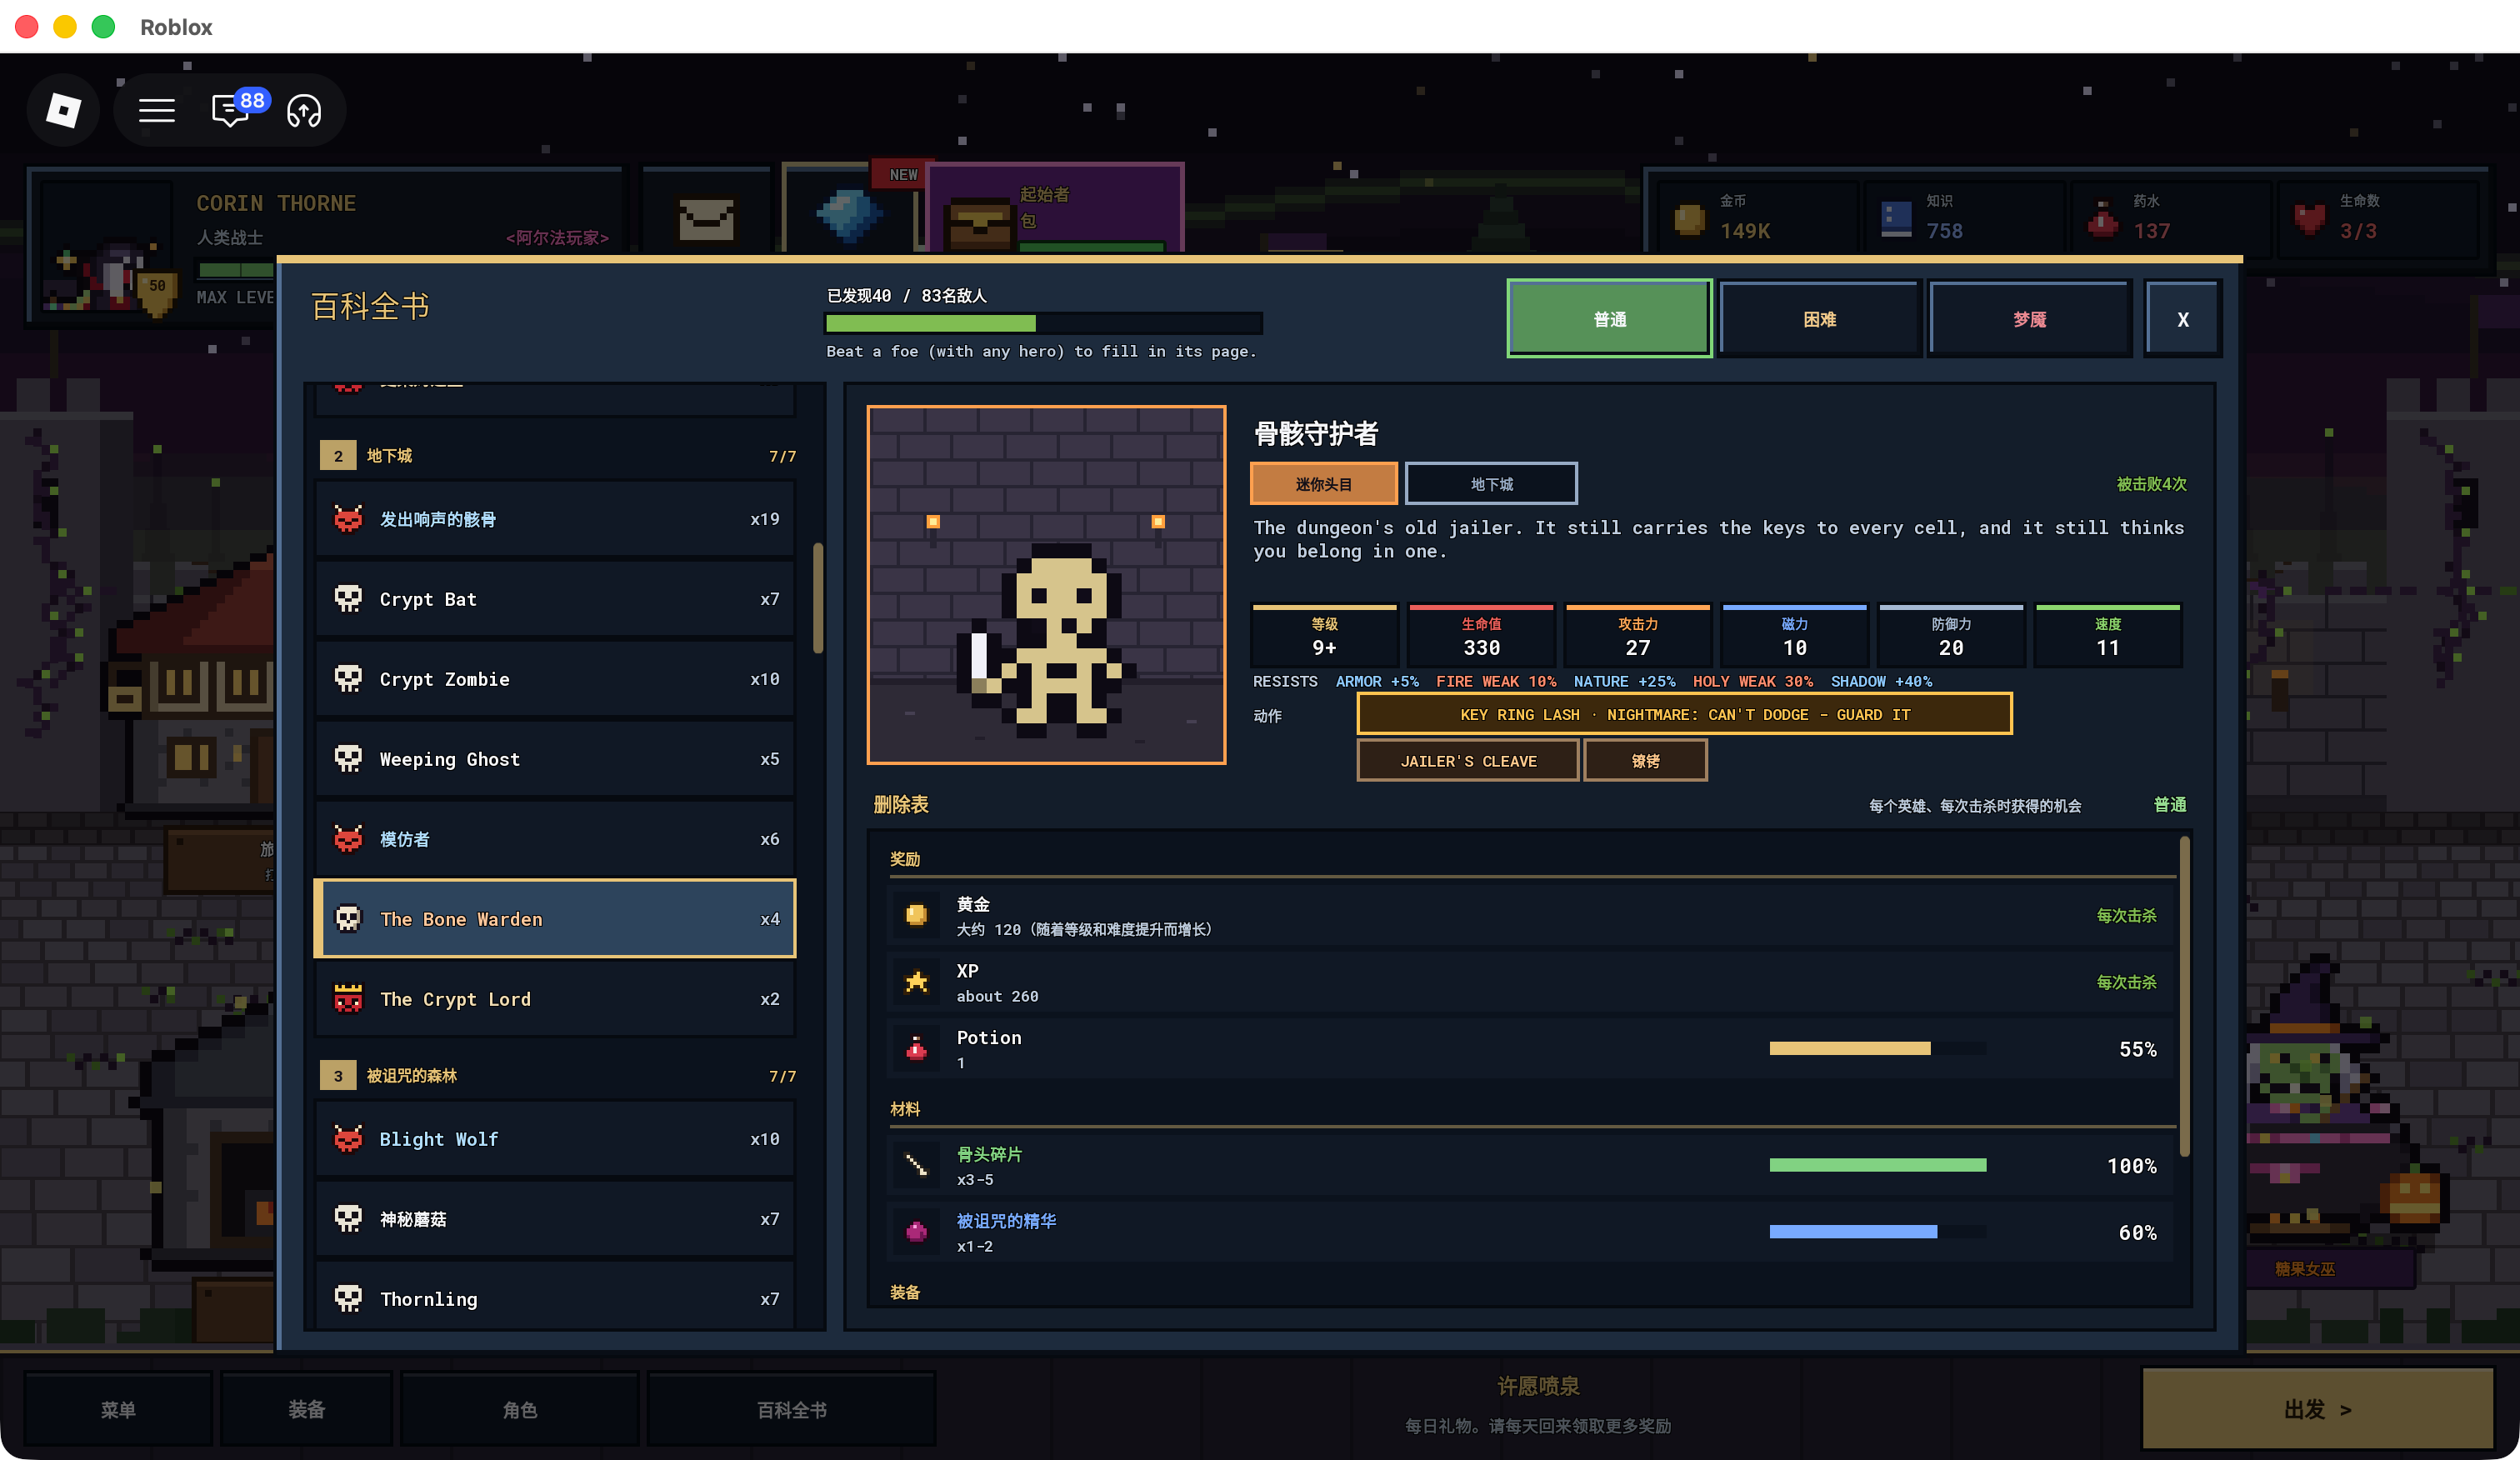Image resolution: width=2520 pixels, height=1460 pixels.
Task: Click the drop table scrollbar
Action: tap(2184, 996)
